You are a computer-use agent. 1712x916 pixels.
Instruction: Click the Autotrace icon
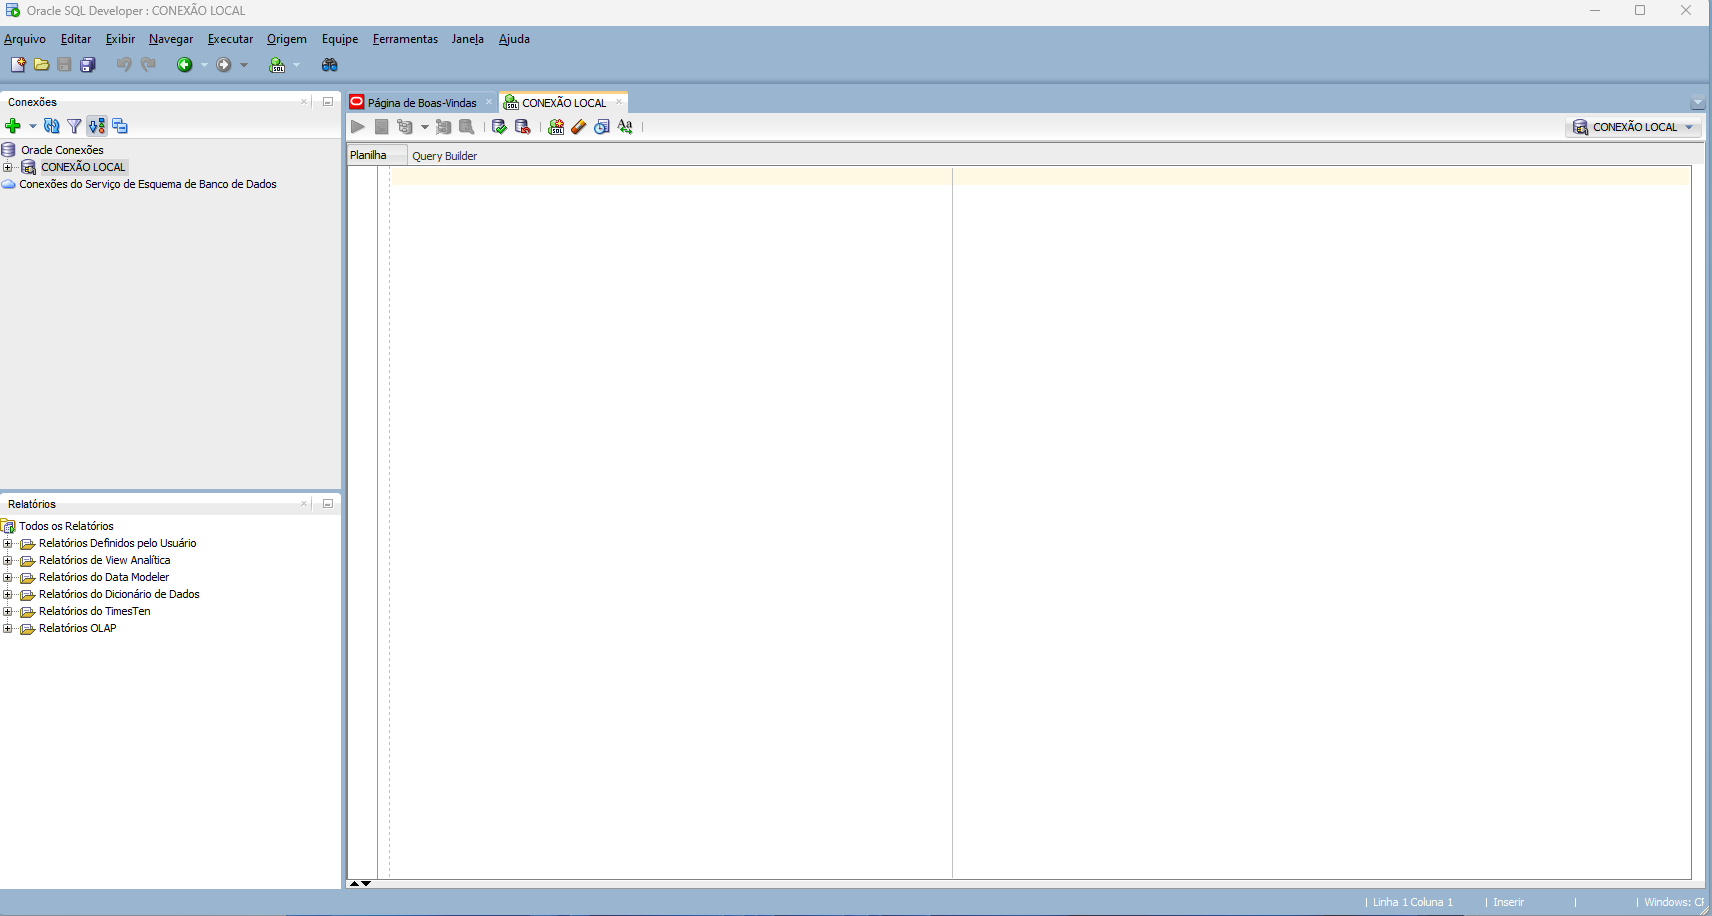click(443, 127)
